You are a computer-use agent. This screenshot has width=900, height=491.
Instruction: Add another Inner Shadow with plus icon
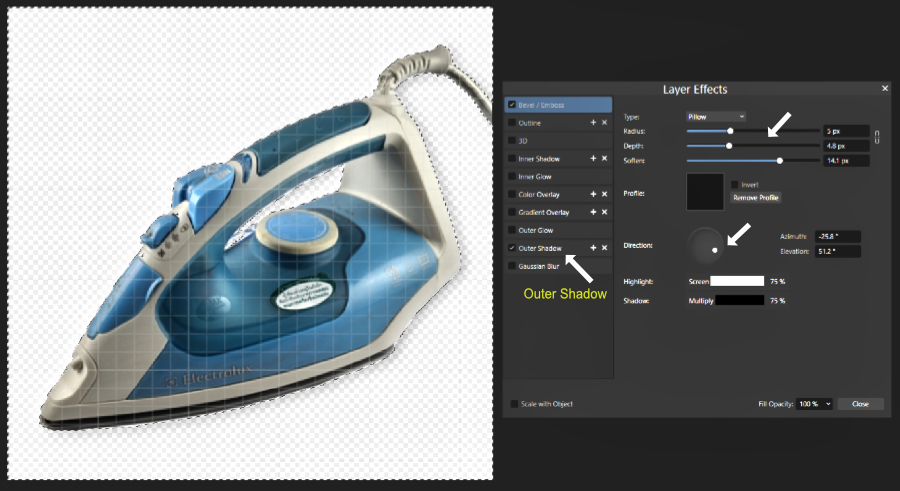(x=593, y=159)
